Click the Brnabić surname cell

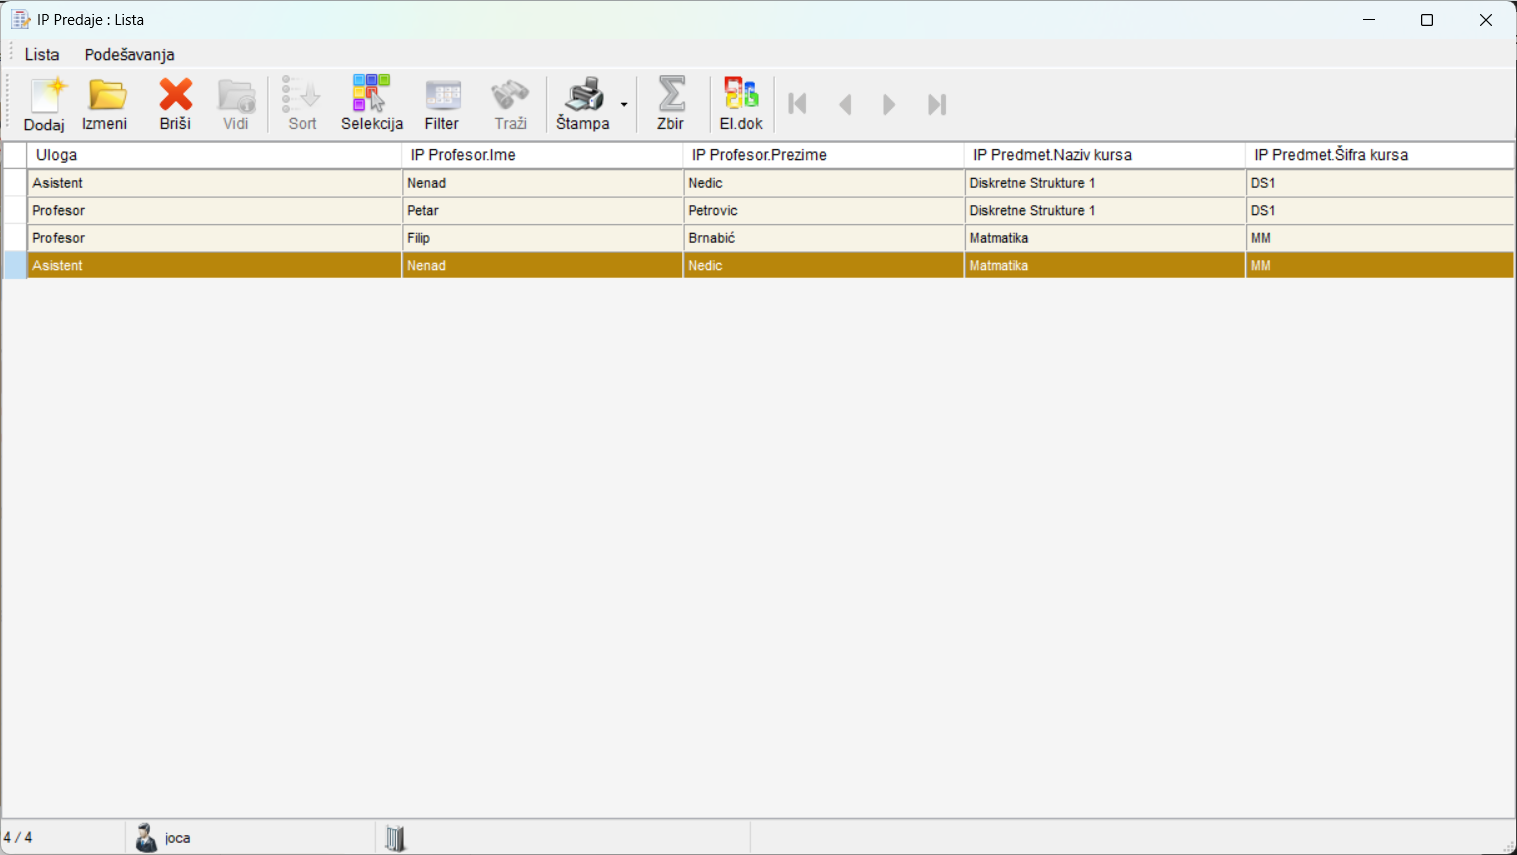824,238
